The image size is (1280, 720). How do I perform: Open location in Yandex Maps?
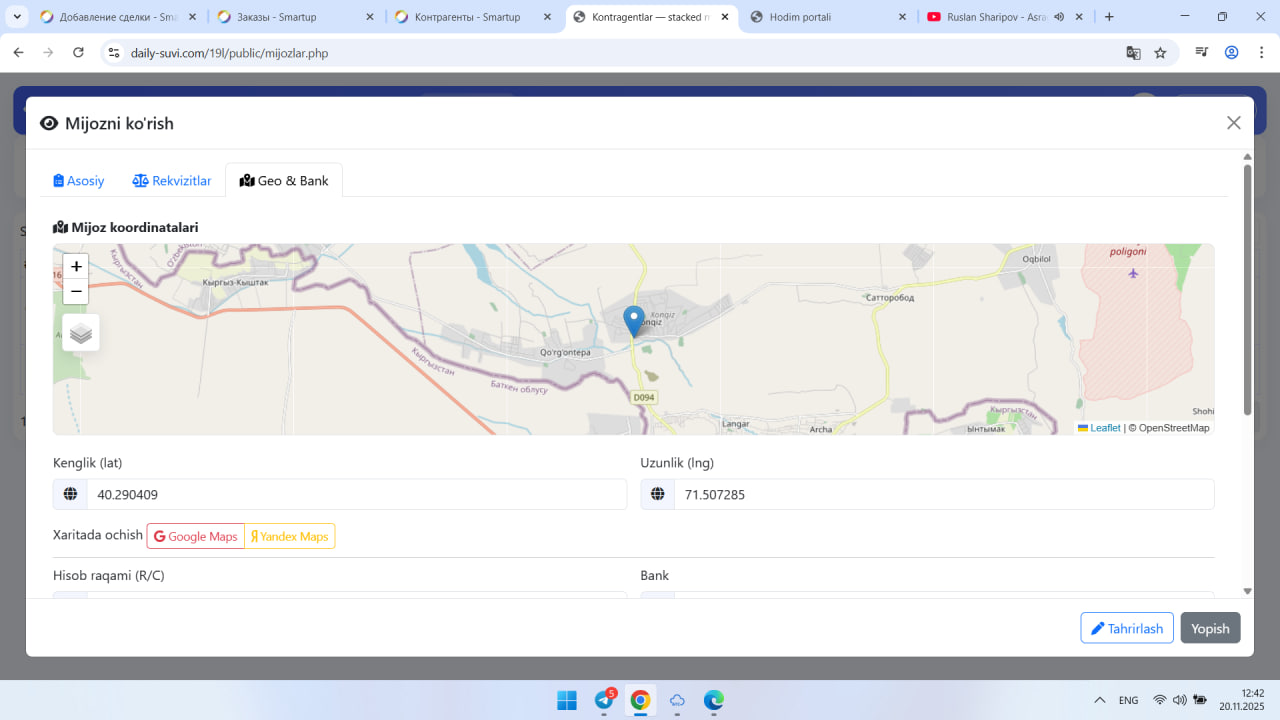290,537
